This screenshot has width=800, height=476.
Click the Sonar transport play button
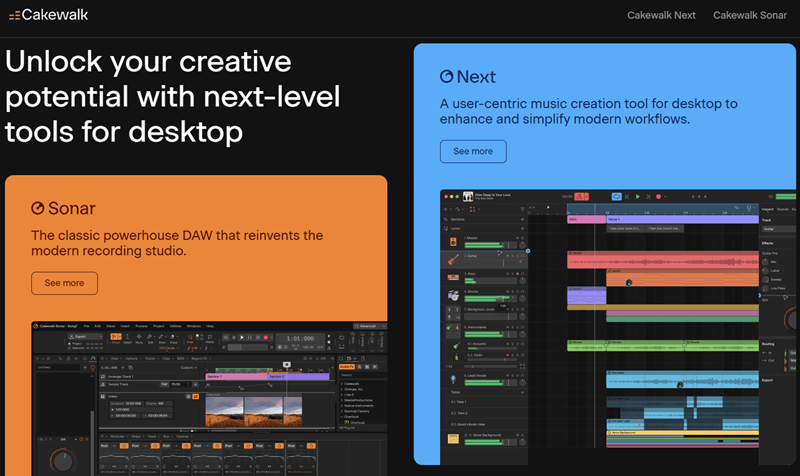tap(241, 338)
